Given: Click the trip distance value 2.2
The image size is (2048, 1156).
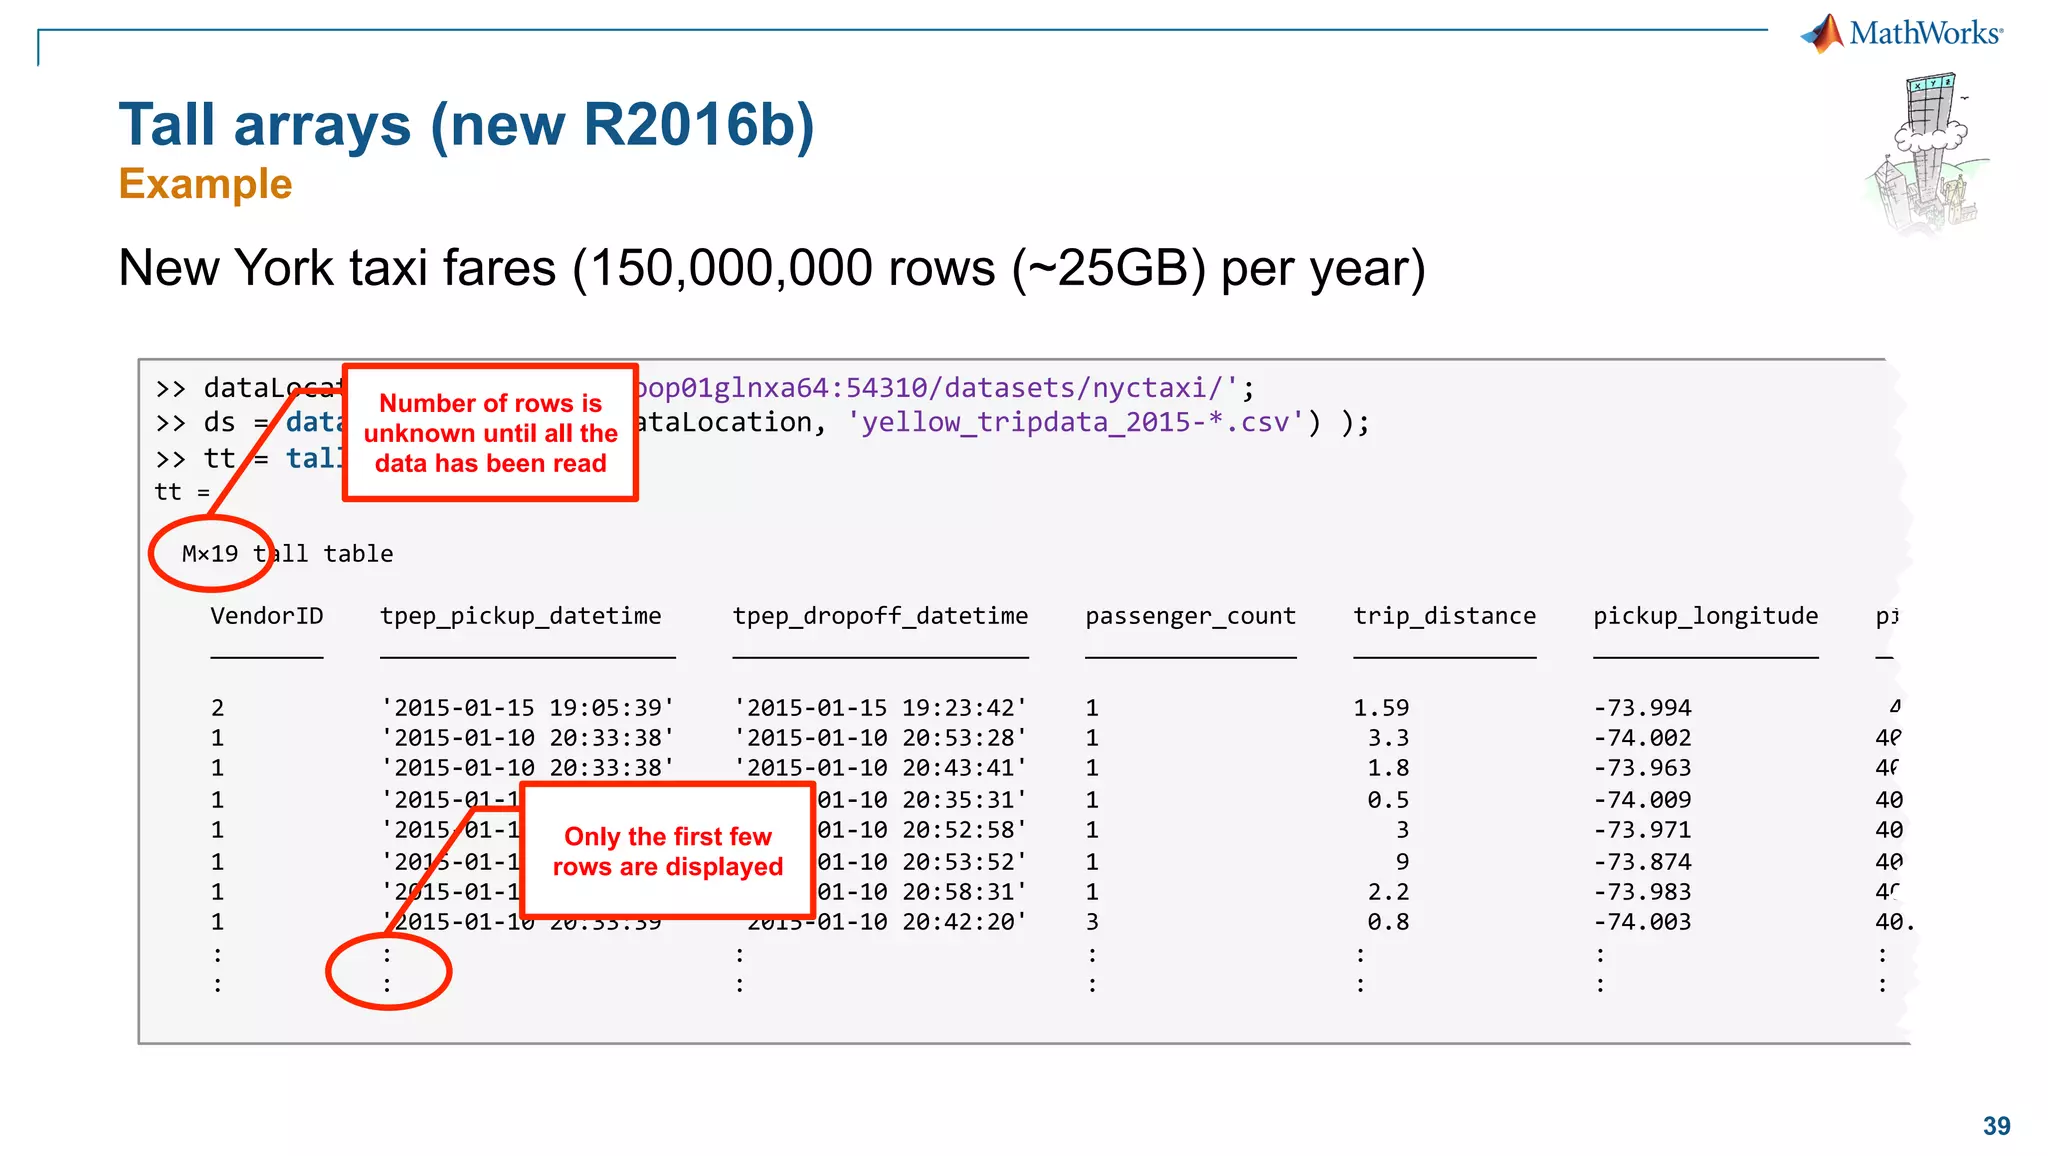Looking at the screenshot, I should (x=1388, y=892).
